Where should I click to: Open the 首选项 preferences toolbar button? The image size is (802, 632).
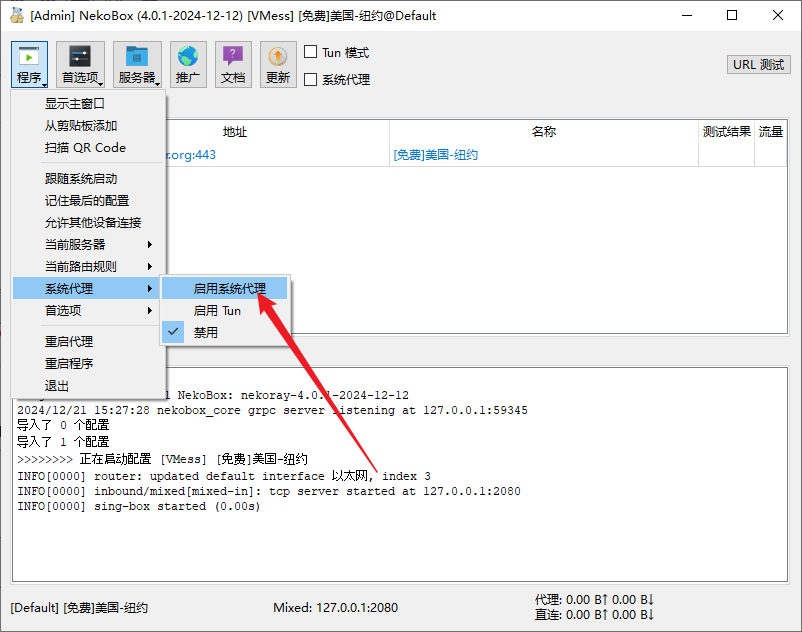point(80,64)
